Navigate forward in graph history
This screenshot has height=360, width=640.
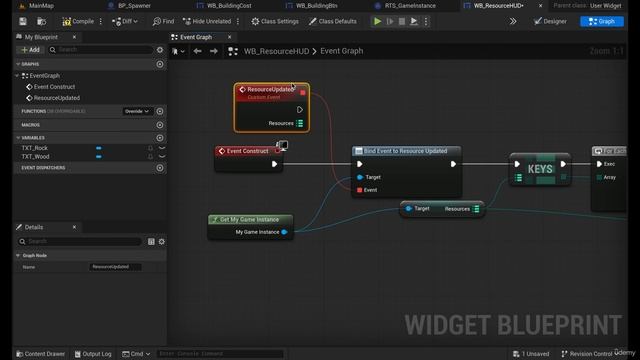coord(213,51)
